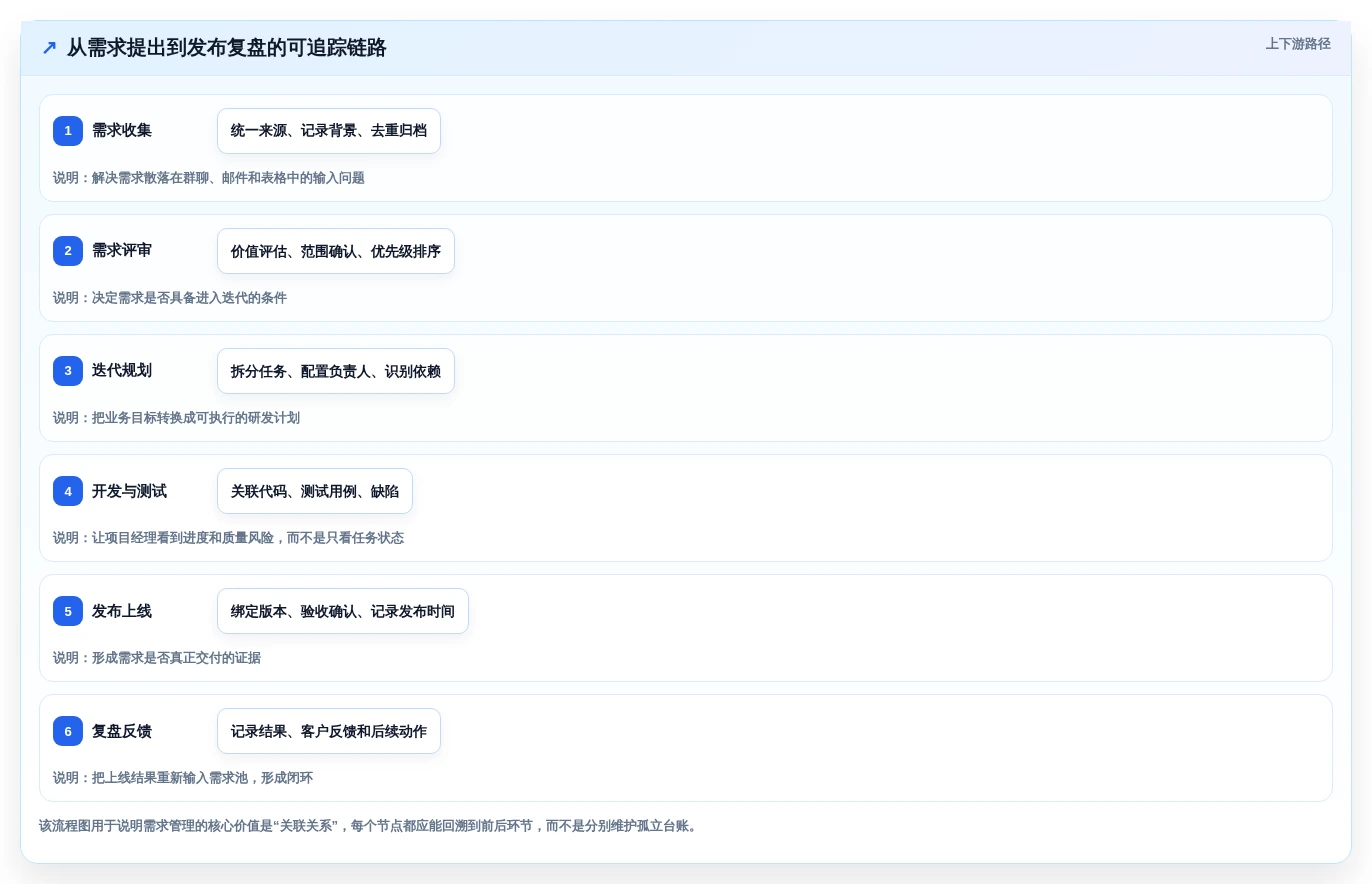Select the 迭代规划 step title

[122, 371]
